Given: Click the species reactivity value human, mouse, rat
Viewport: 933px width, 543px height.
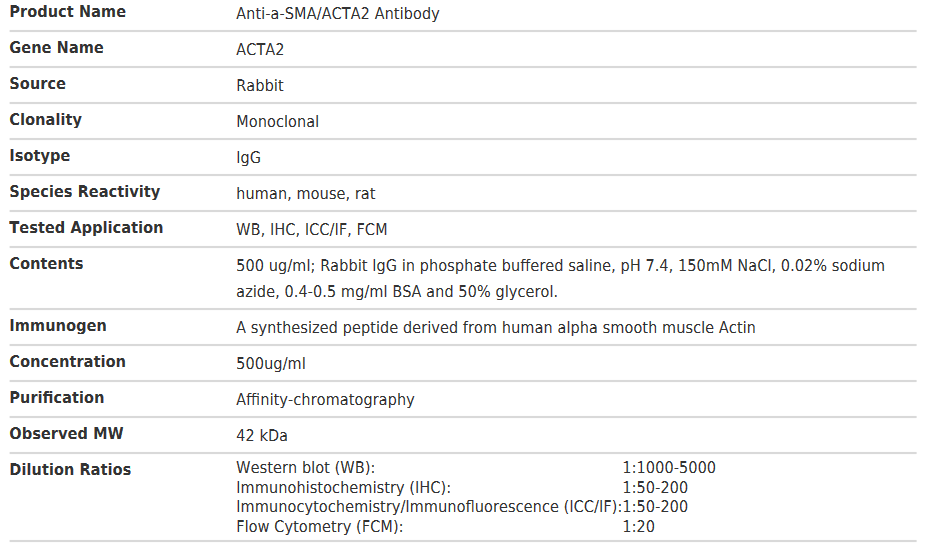Looking at the screenshot, I should (x=305, y=194).
